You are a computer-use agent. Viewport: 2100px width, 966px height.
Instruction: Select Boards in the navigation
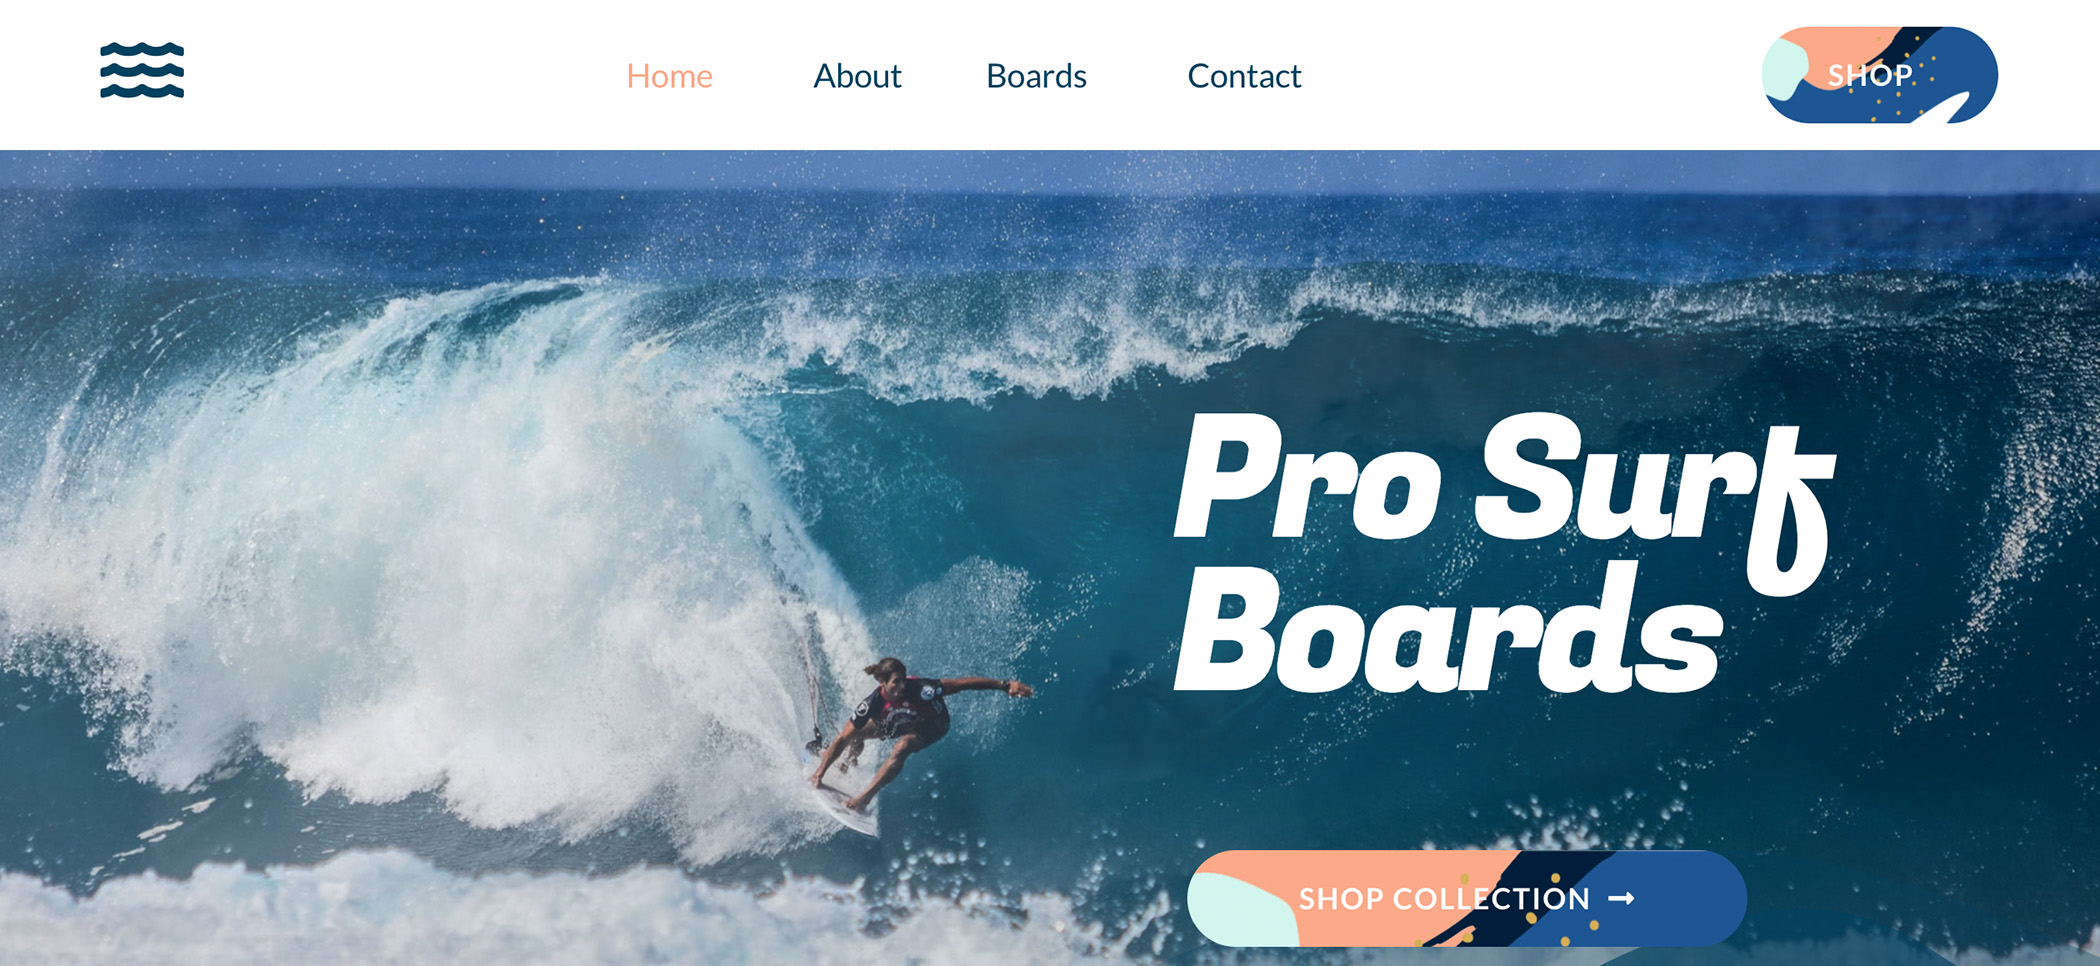[1036, 76]
